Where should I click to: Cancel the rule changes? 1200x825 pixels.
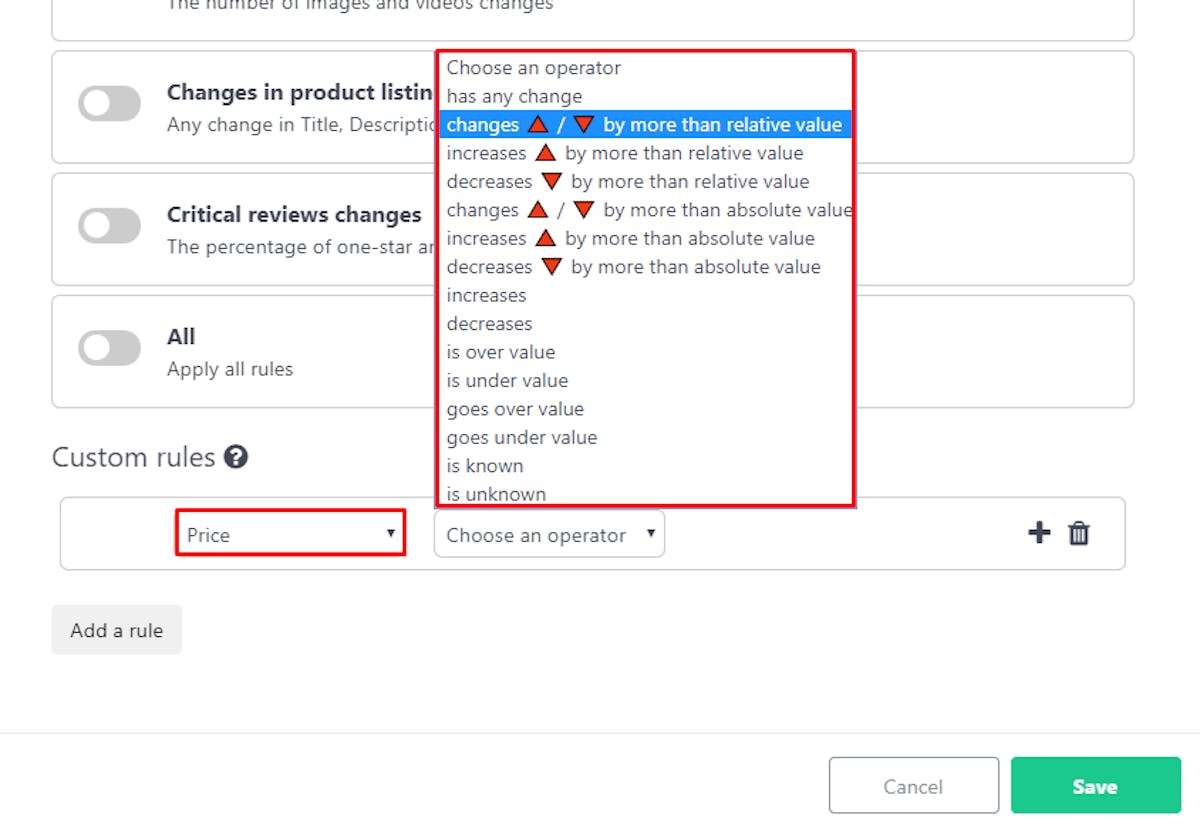tap(913, 786)
